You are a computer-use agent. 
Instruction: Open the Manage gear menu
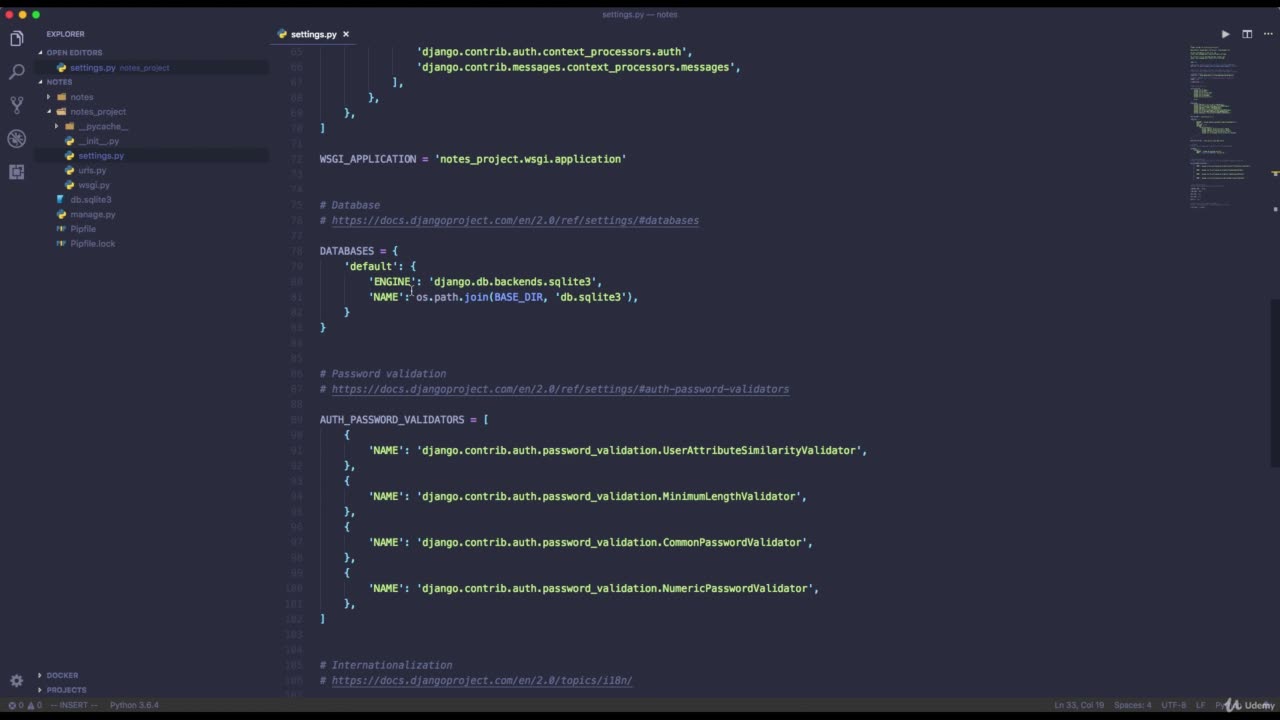(x=16, y=681)
